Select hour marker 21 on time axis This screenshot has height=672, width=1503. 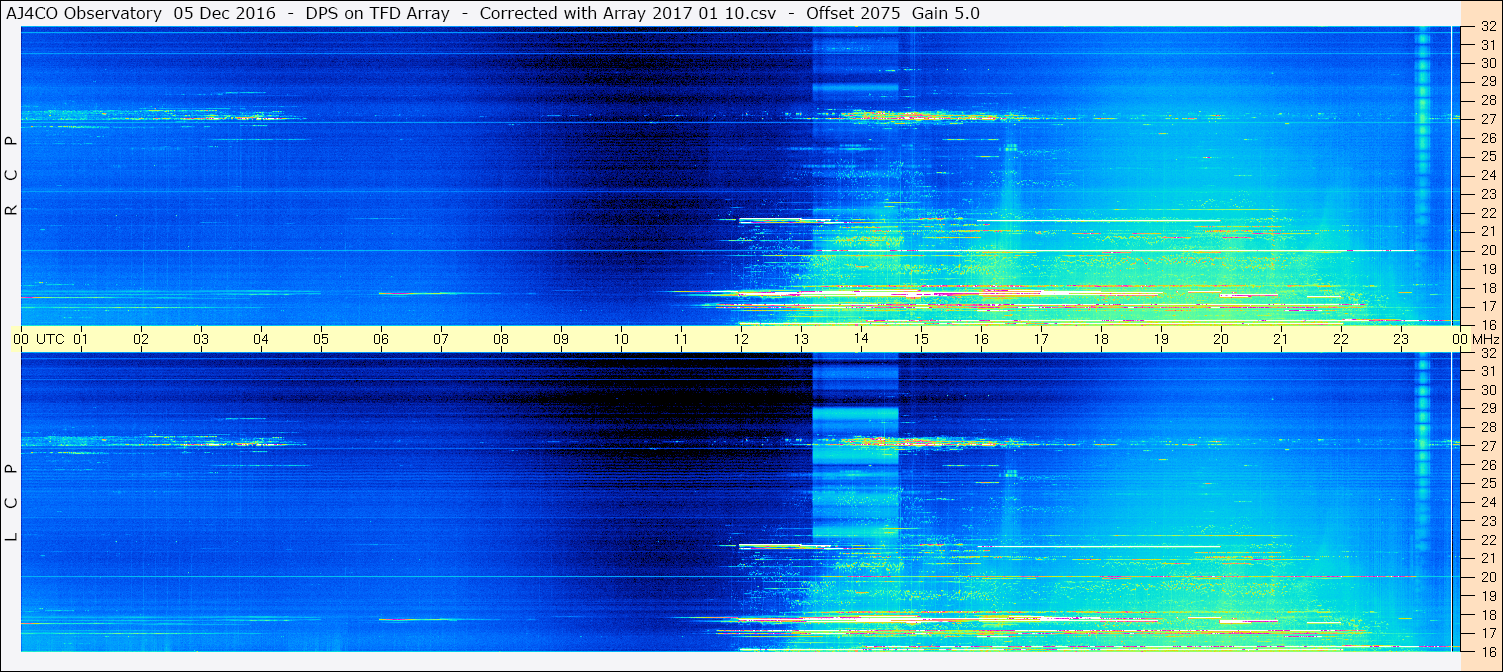(1281, 339)
